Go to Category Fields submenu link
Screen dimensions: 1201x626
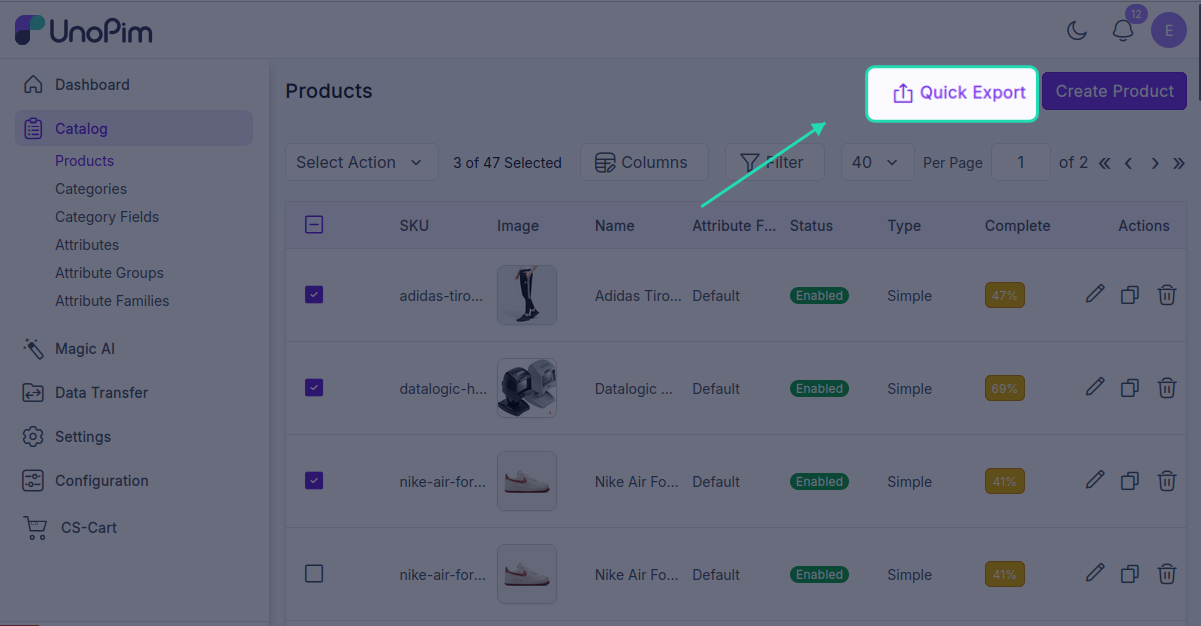click(x=107, y=217)
